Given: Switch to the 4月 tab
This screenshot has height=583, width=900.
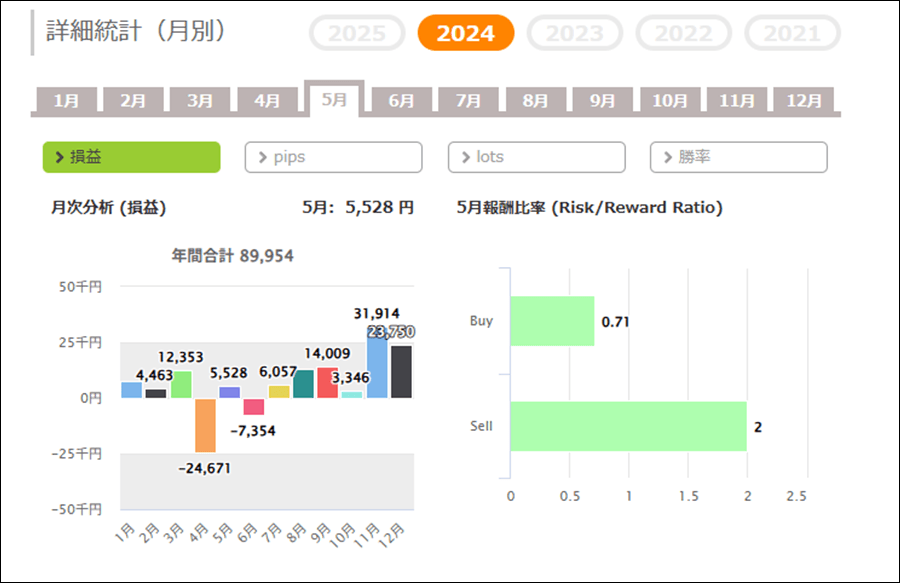Looking at the screenshot, I should coord(267,100).
